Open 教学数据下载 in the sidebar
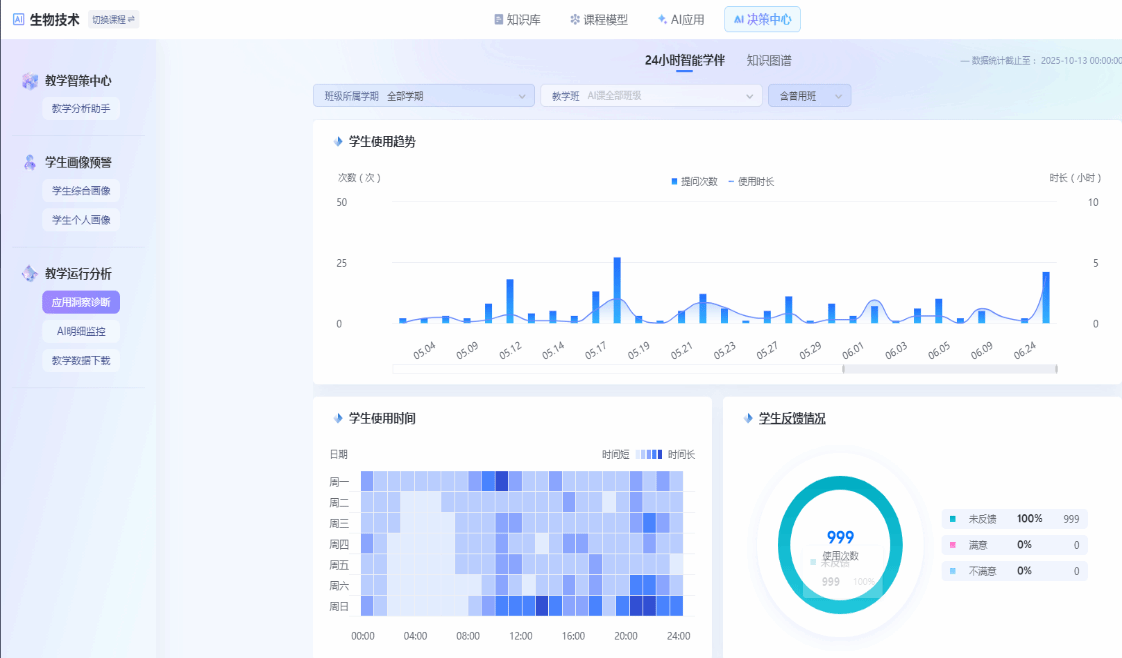Viewport: 1122px width, 658px height. tap(81, 360)
